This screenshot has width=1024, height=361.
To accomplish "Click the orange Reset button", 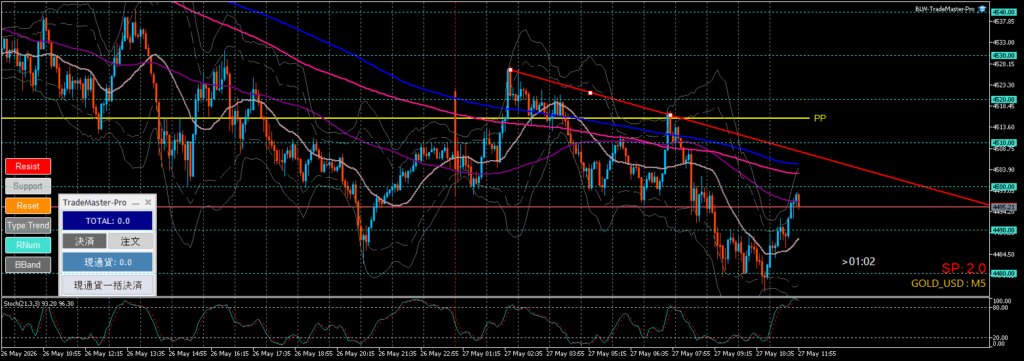I will tap(27, 206).
